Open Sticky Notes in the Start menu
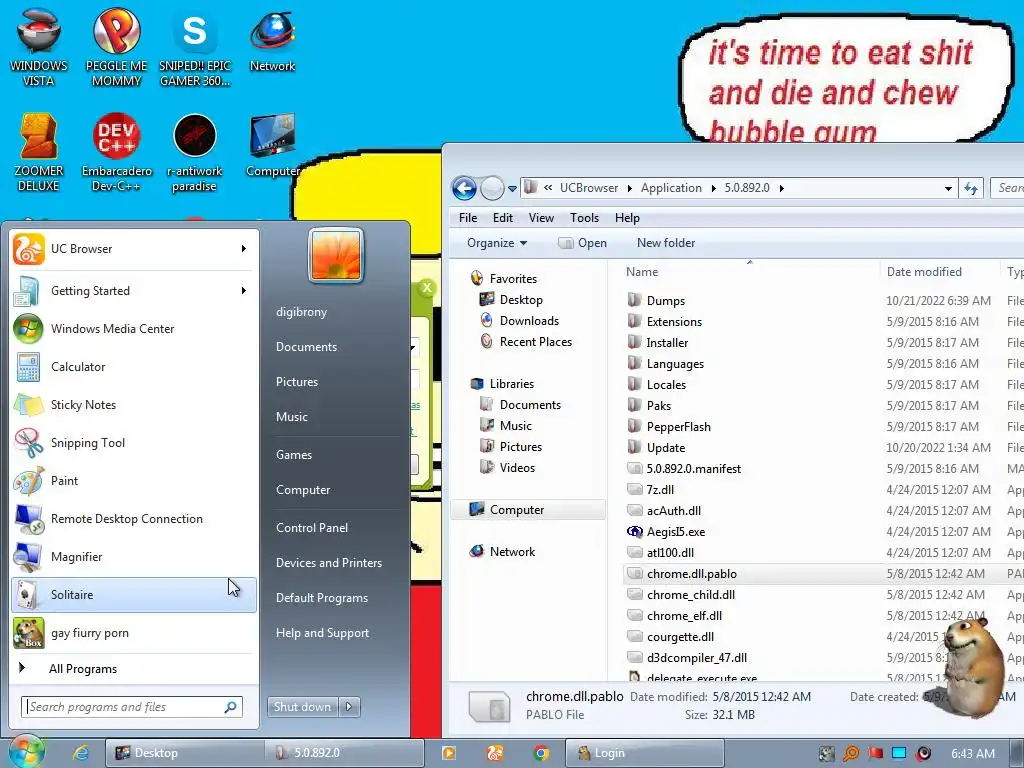Viewport: 1024px width, 768px height. click(x=134, y=404)
